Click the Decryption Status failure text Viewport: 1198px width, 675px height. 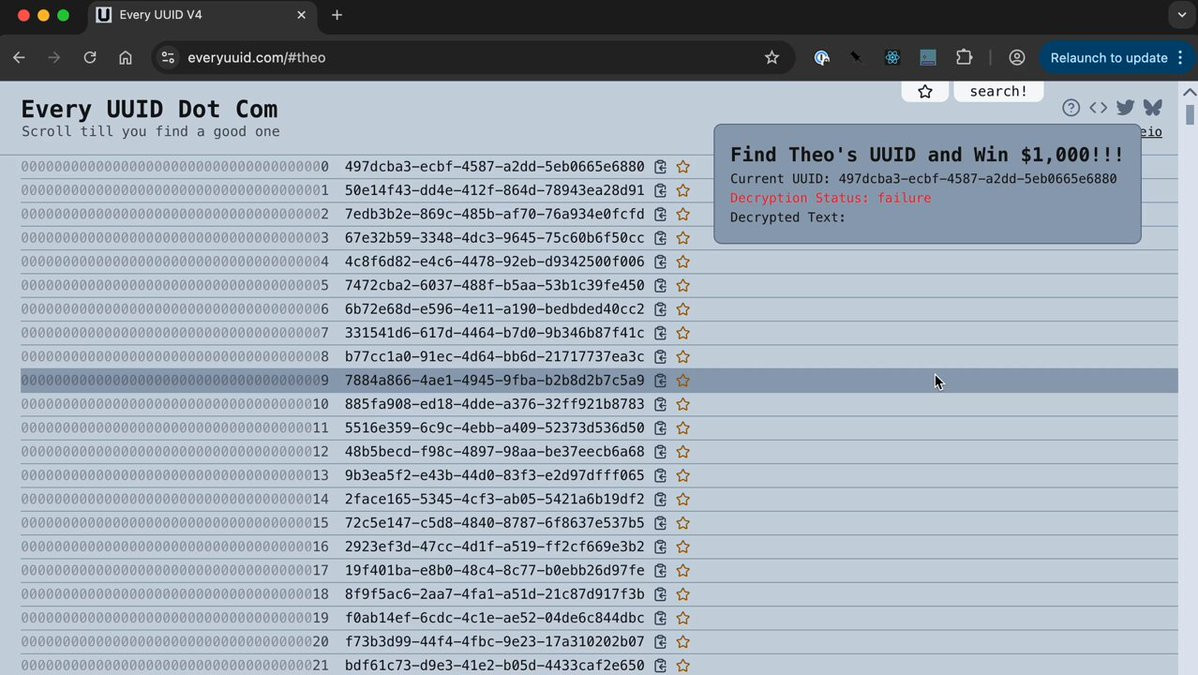[831, 198]
